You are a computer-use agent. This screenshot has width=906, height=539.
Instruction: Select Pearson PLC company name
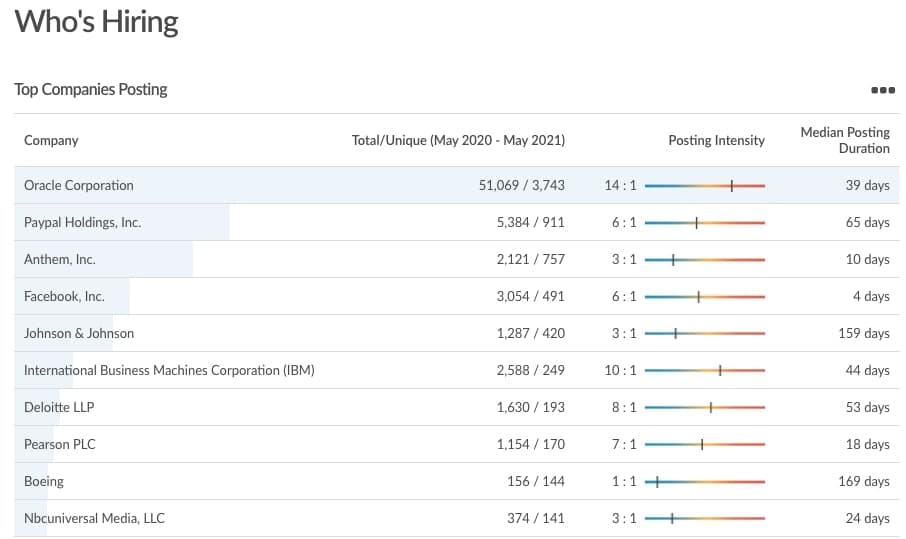click(60, 444)
